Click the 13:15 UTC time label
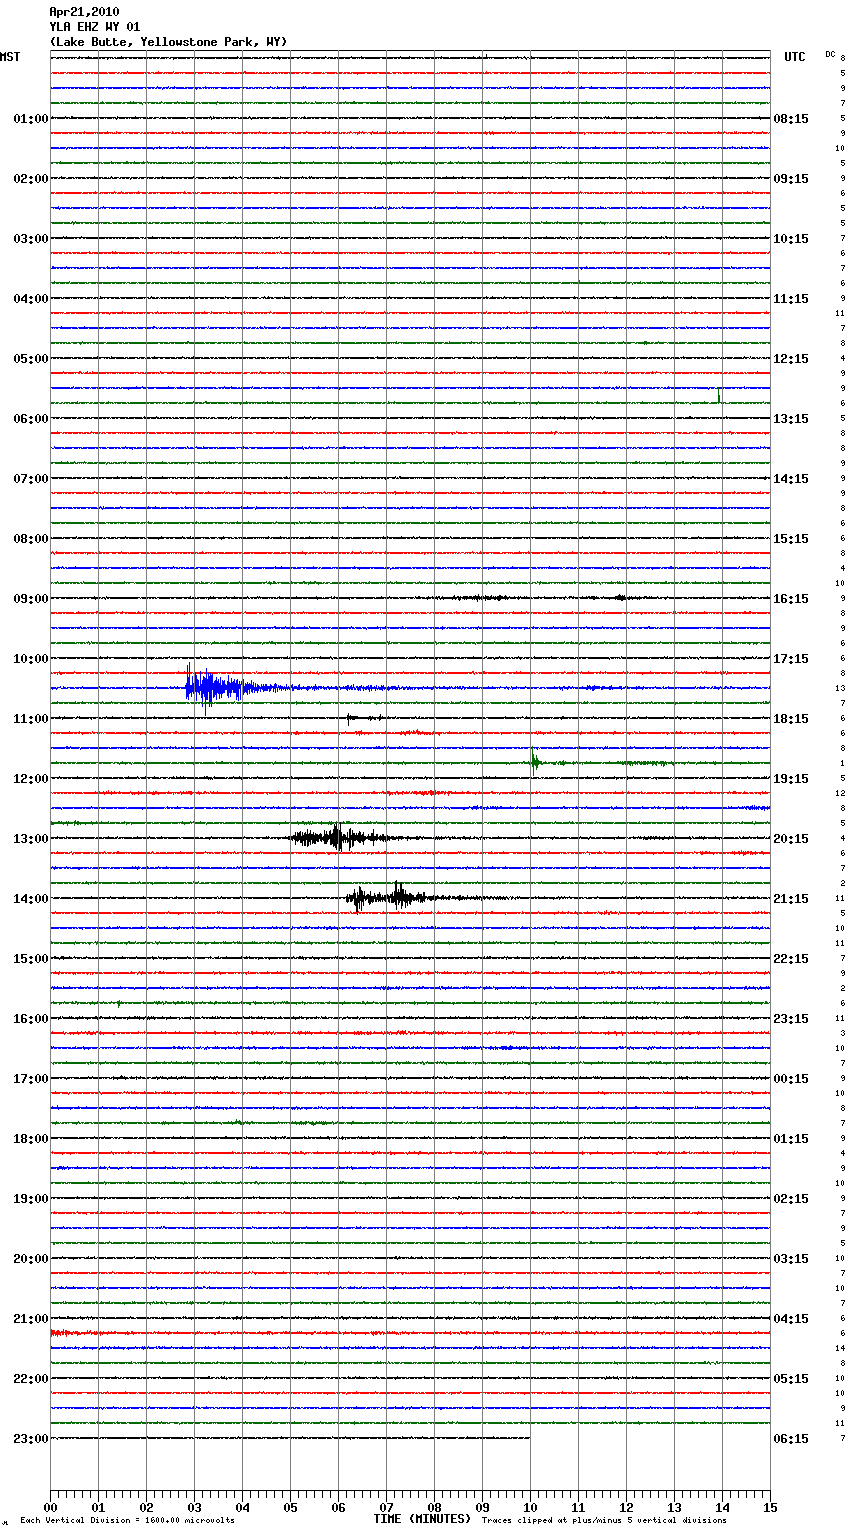The width and height of the screenshot is (850, 1534). 791,419
